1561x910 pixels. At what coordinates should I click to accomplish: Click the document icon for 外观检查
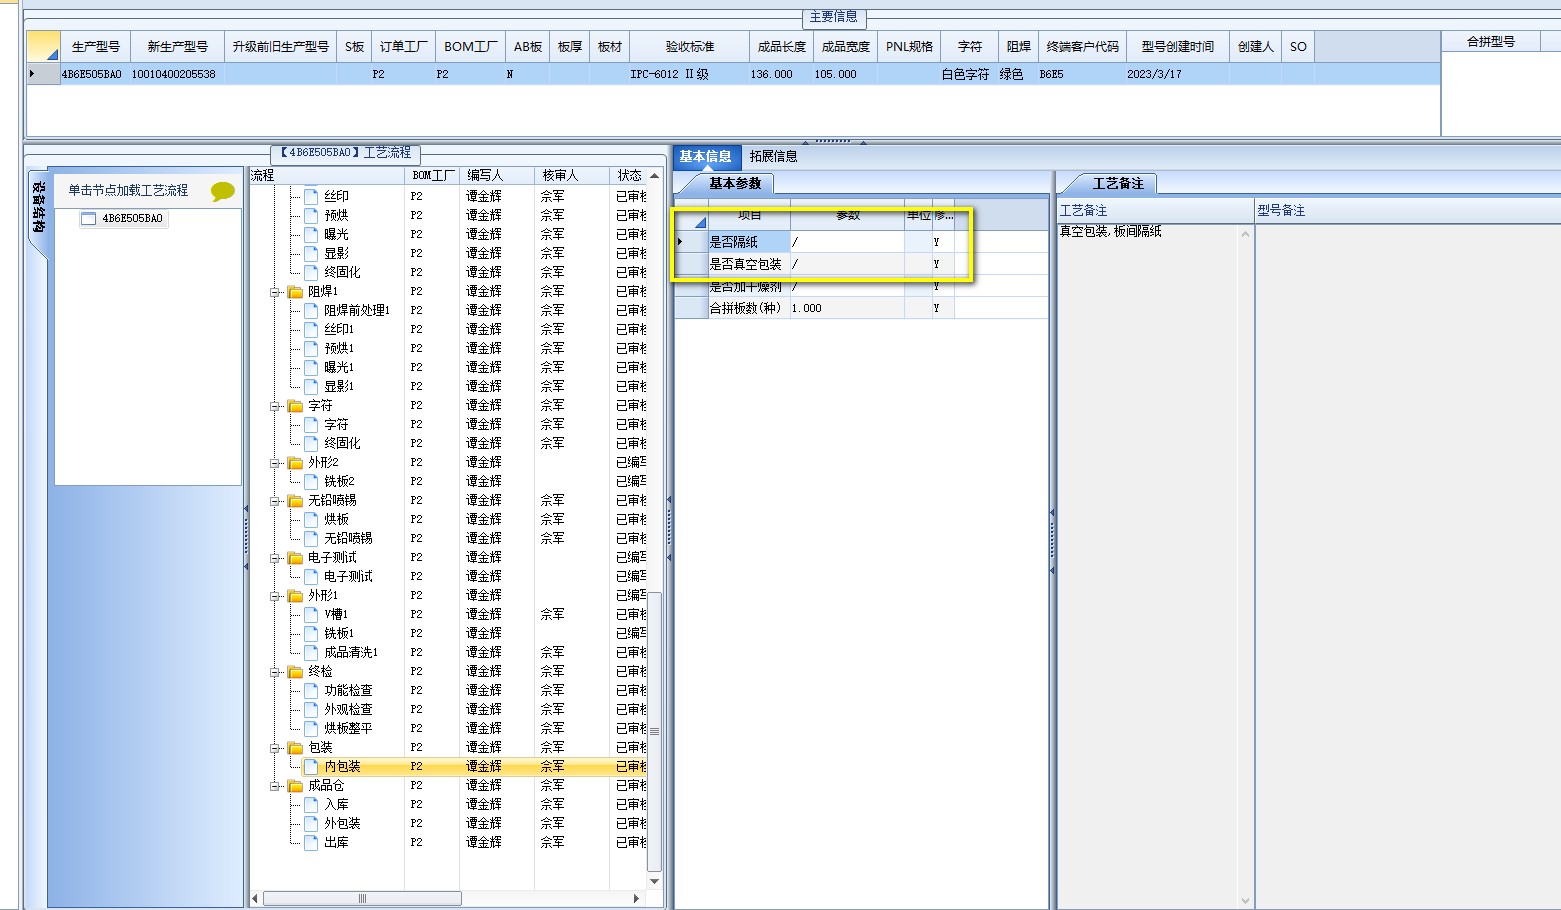(x=311, y=710)
